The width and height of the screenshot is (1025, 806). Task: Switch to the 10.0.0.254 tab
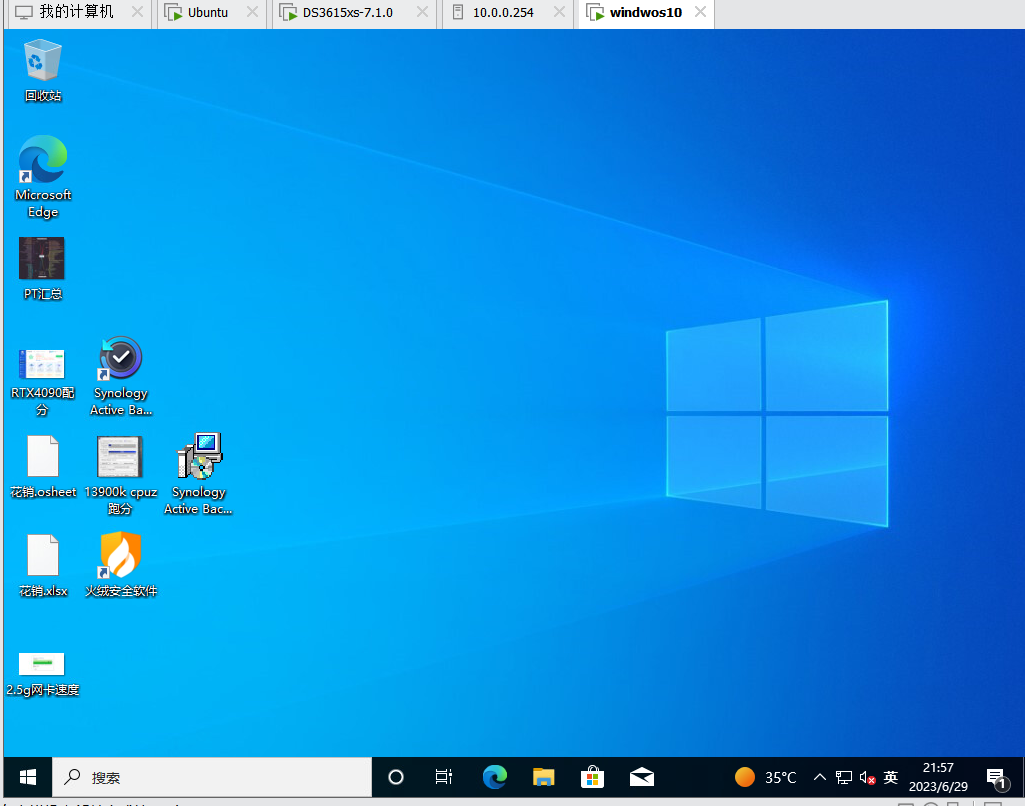(x=503, y=12)
